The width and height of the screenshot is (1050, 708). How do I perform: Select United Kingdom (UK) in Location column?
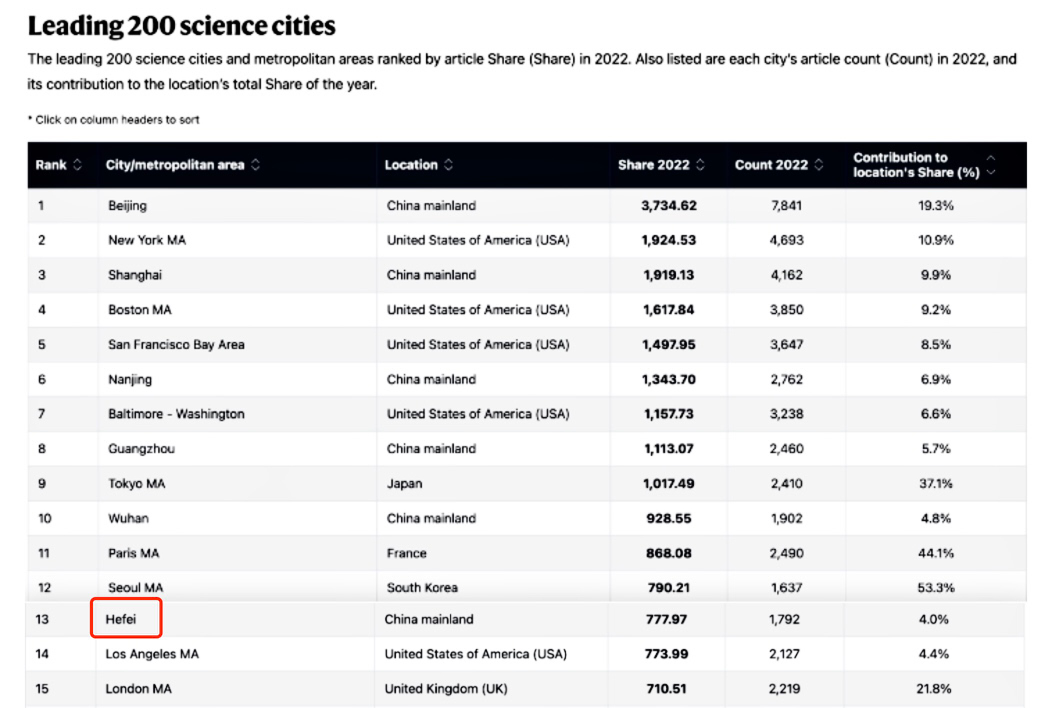[x=446, y=689]
